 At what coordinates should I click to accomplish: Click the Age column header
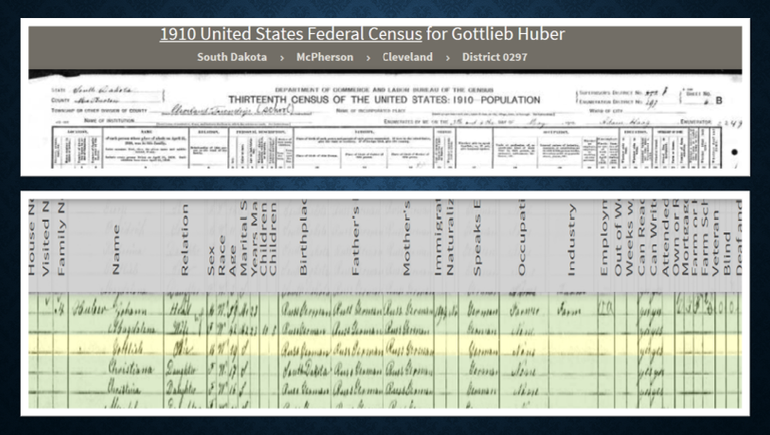(x=233, y=260)
